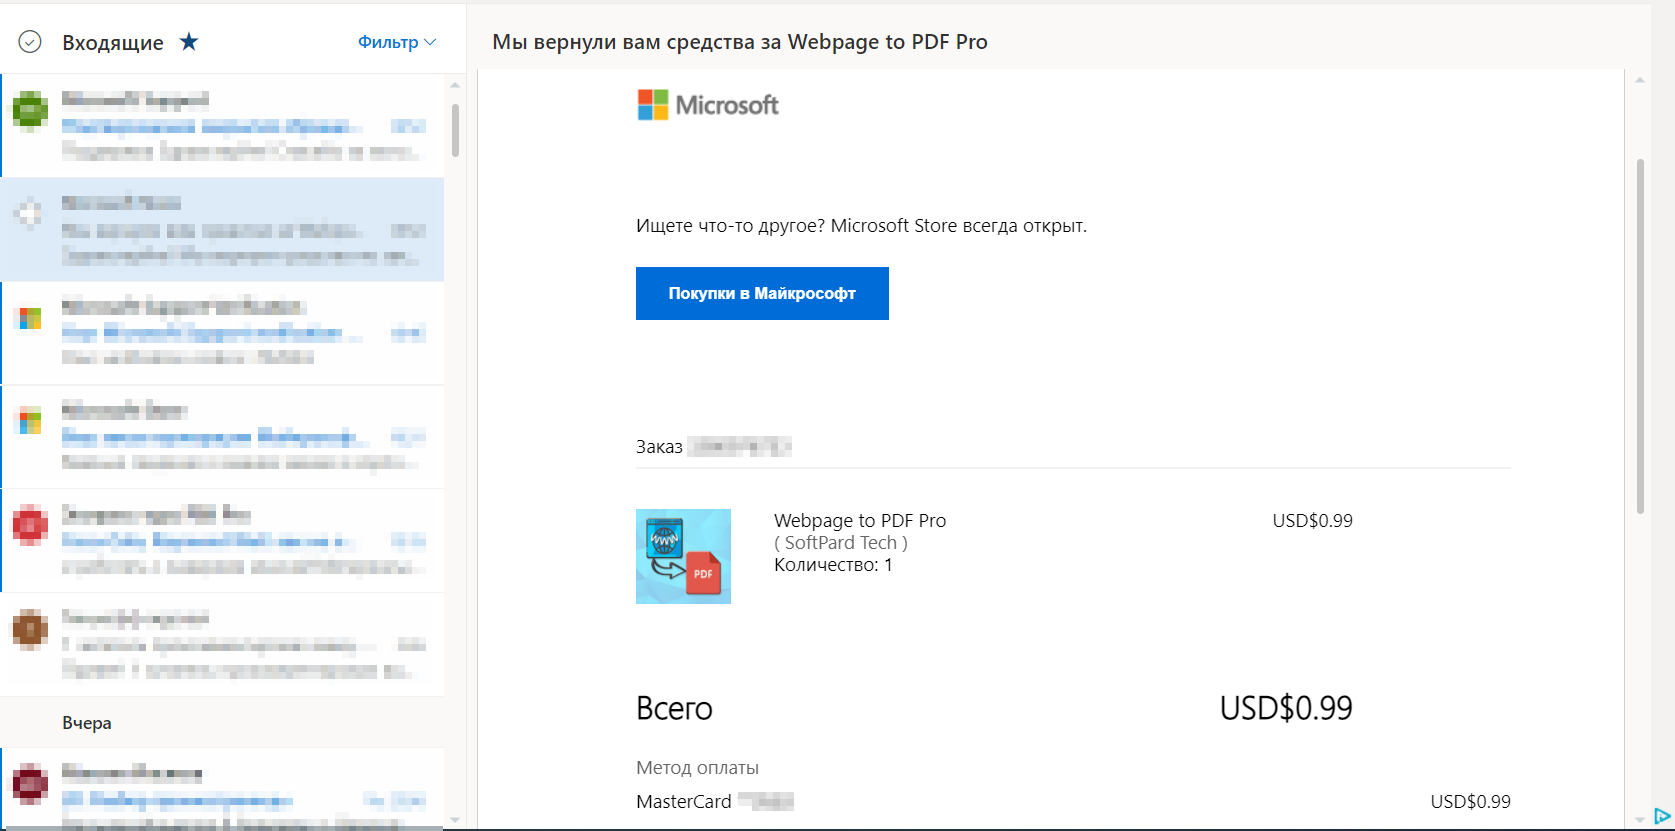Click the email subject about Webpage to PDF Pro

coord(740,42)
